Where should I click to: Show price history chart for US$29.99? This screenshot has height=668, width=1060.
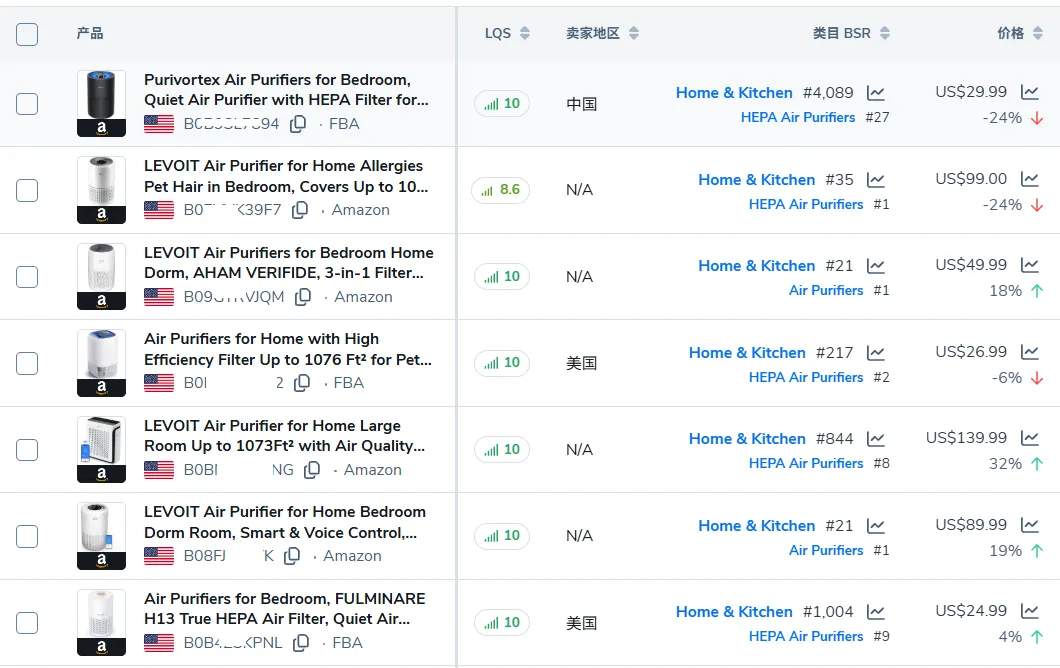(1030, 91)
